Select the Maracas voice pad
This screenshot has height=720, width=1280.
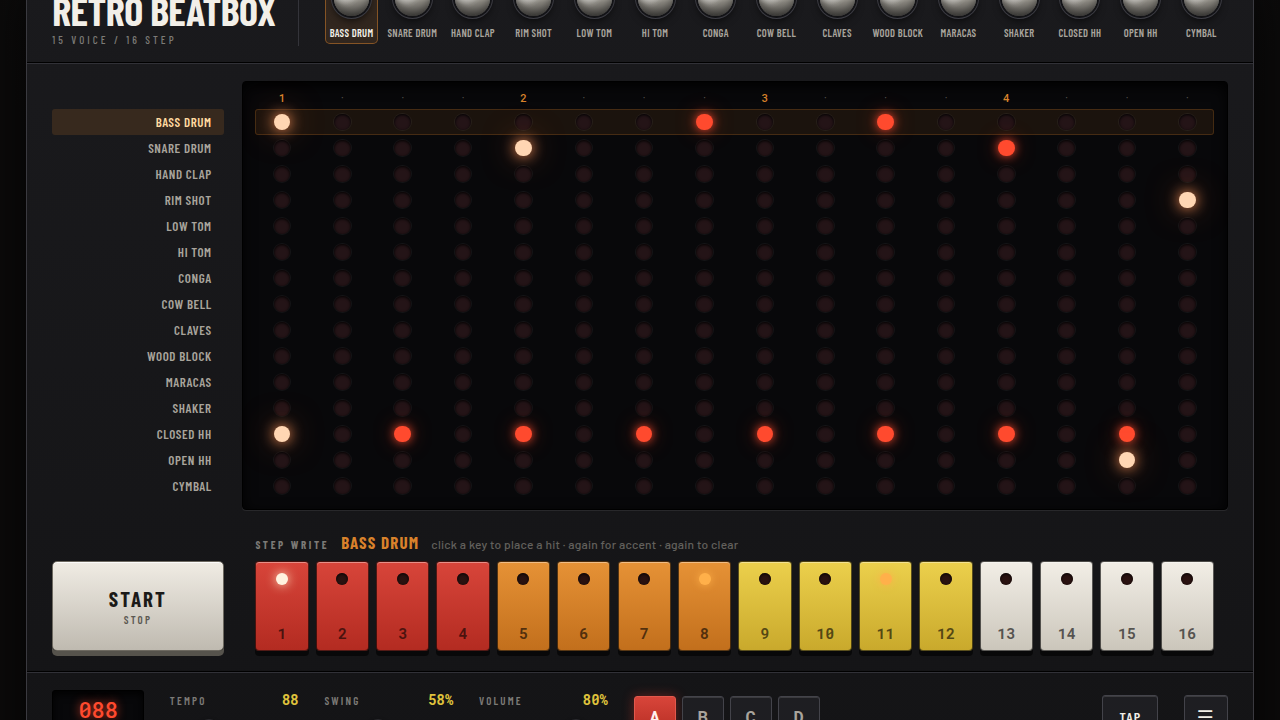point(958,20)
